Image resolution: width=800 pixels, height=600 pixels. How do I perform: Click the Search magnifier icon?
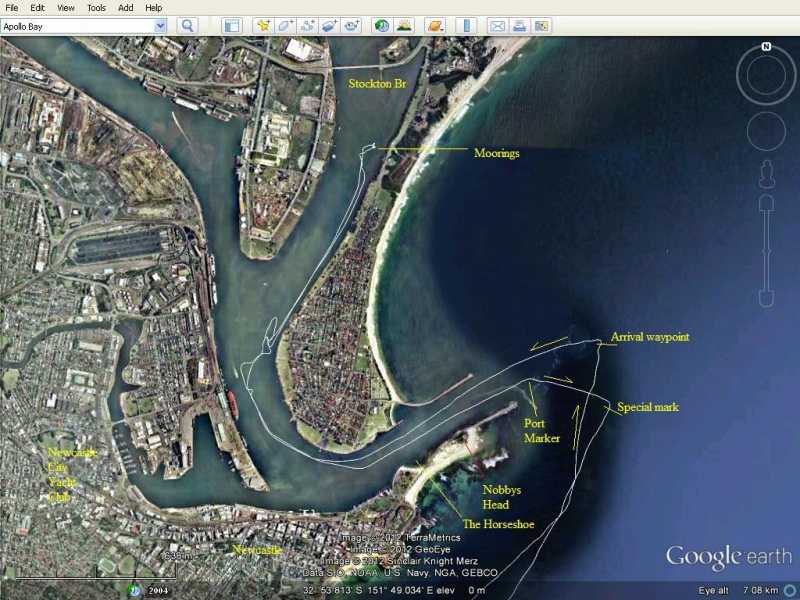click(185, 25)
